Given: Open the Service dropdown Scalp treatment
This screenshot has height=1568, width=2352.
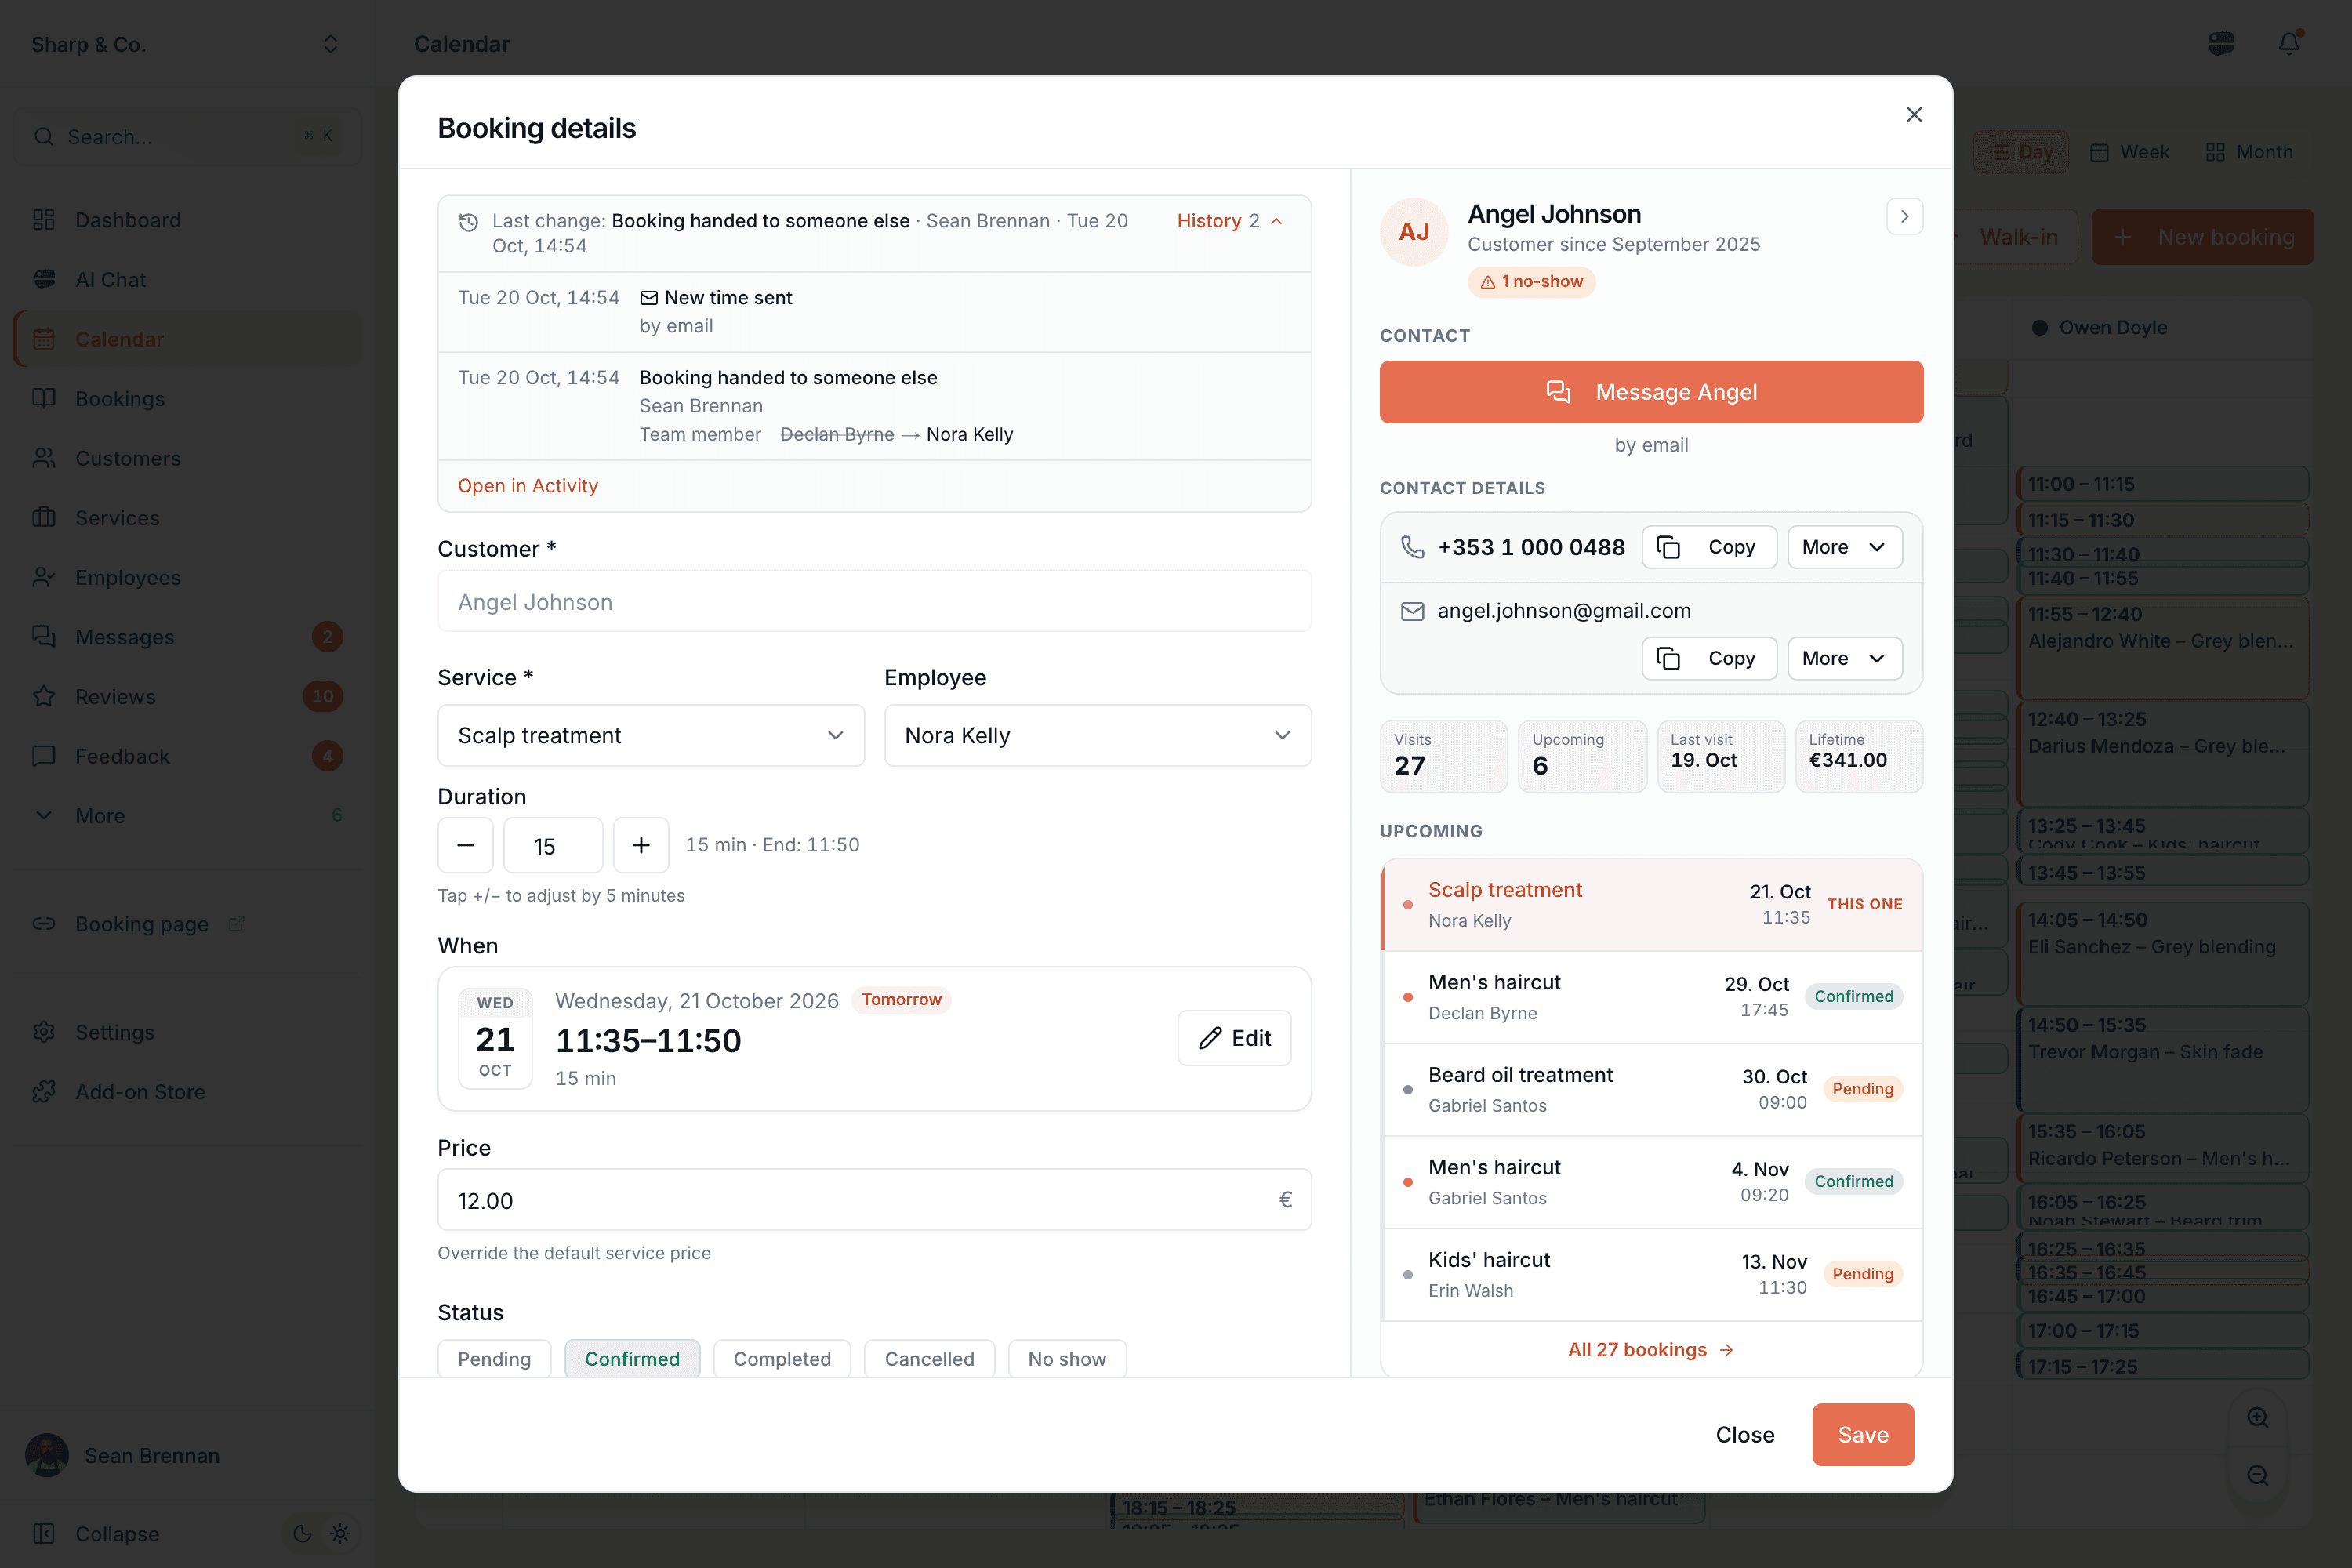Looking at the screenshot, I should click(x=651, y=736).
